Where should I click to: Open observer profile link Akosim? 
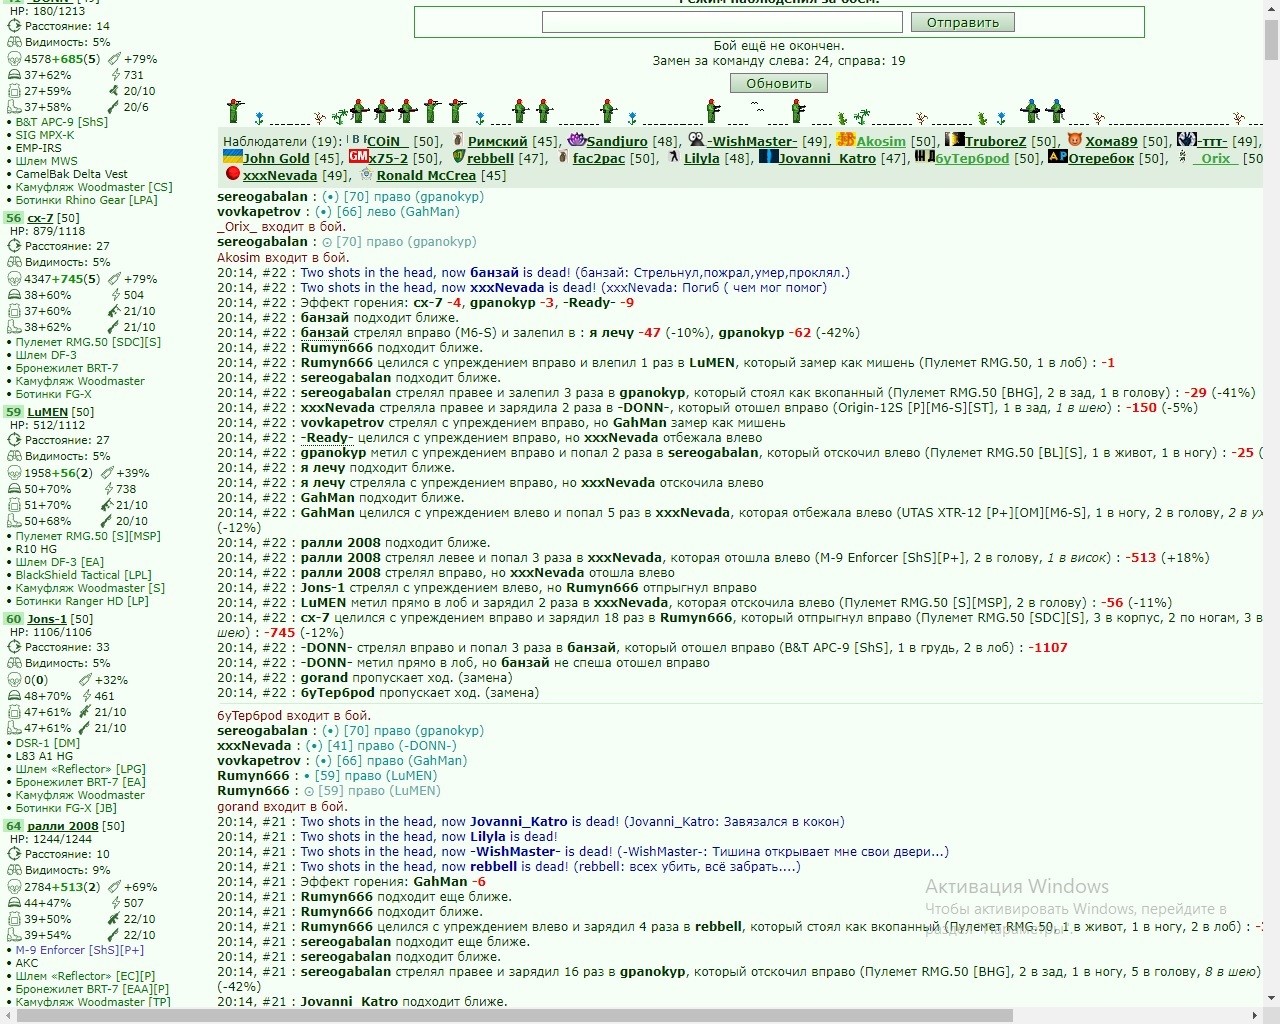pyautogui.click(x=881, y=141)
